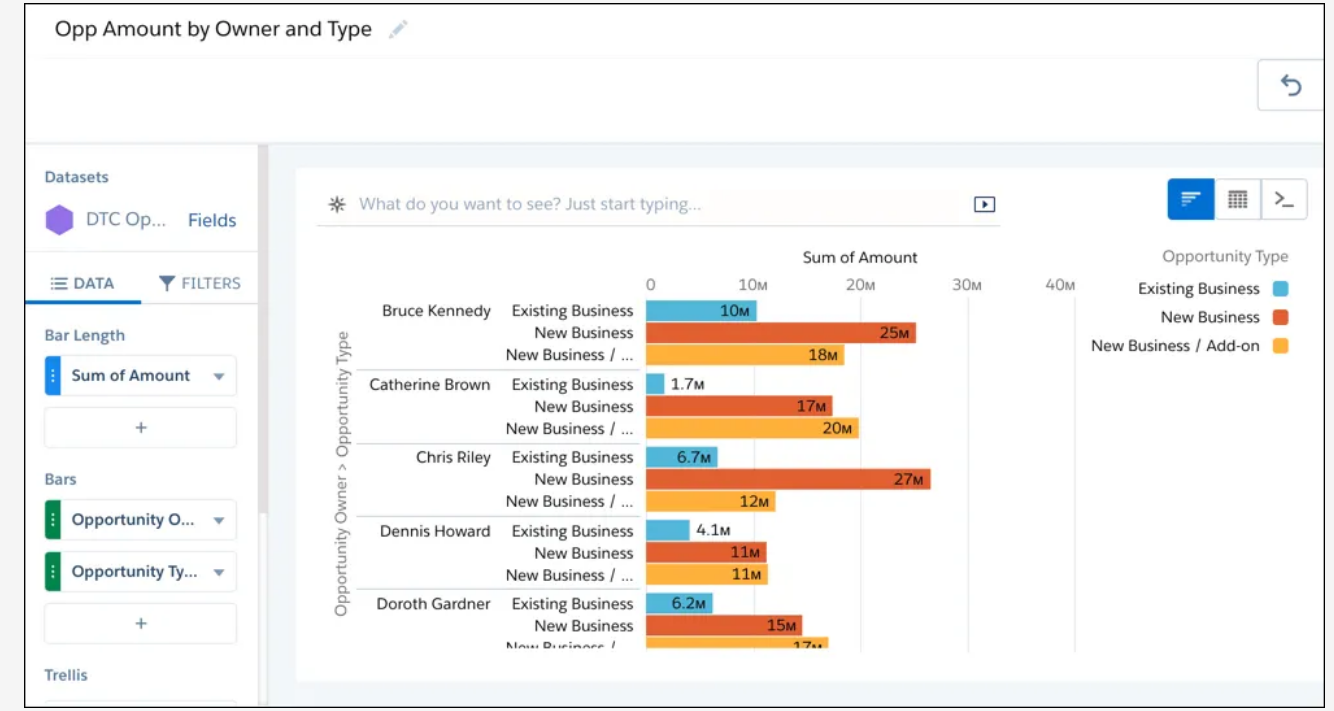The height and width of the screenshot is (711, 1334).
Task: Select Bruce Kennedy's 25M New Business bar
Action: (x=781, y=333)
